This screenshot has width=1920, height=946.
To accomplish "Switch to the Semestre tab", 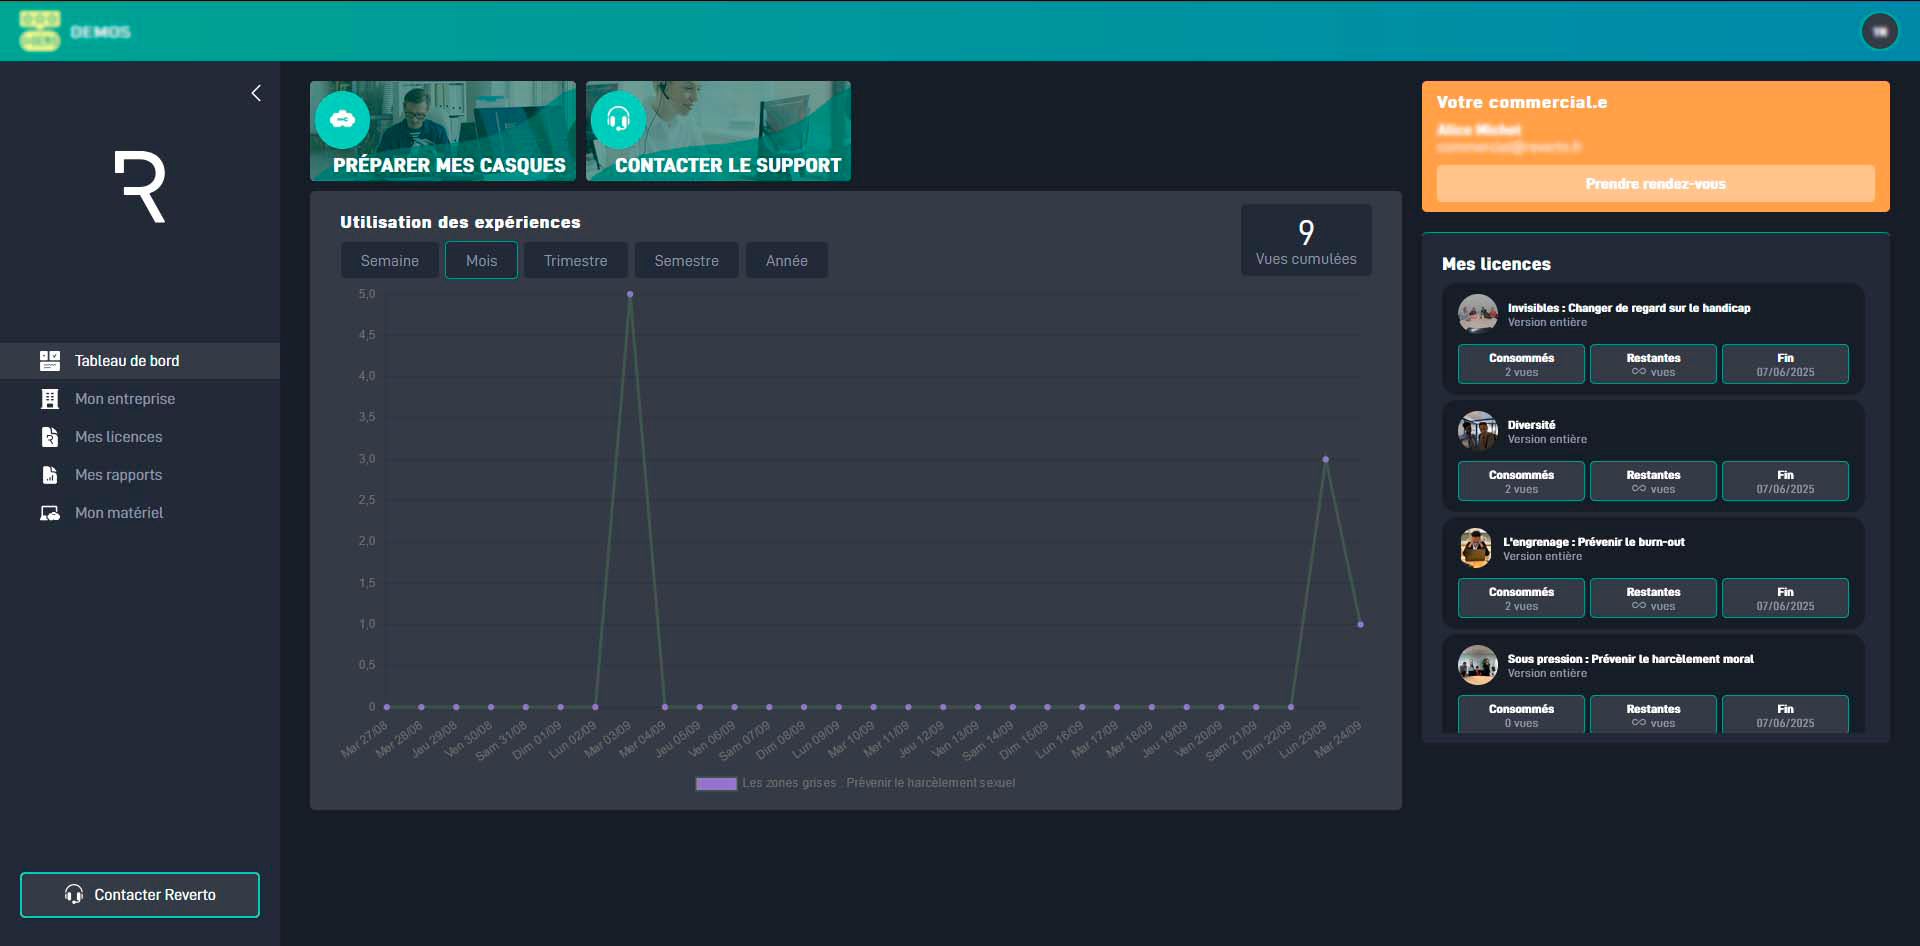I will tap(686, 260).
